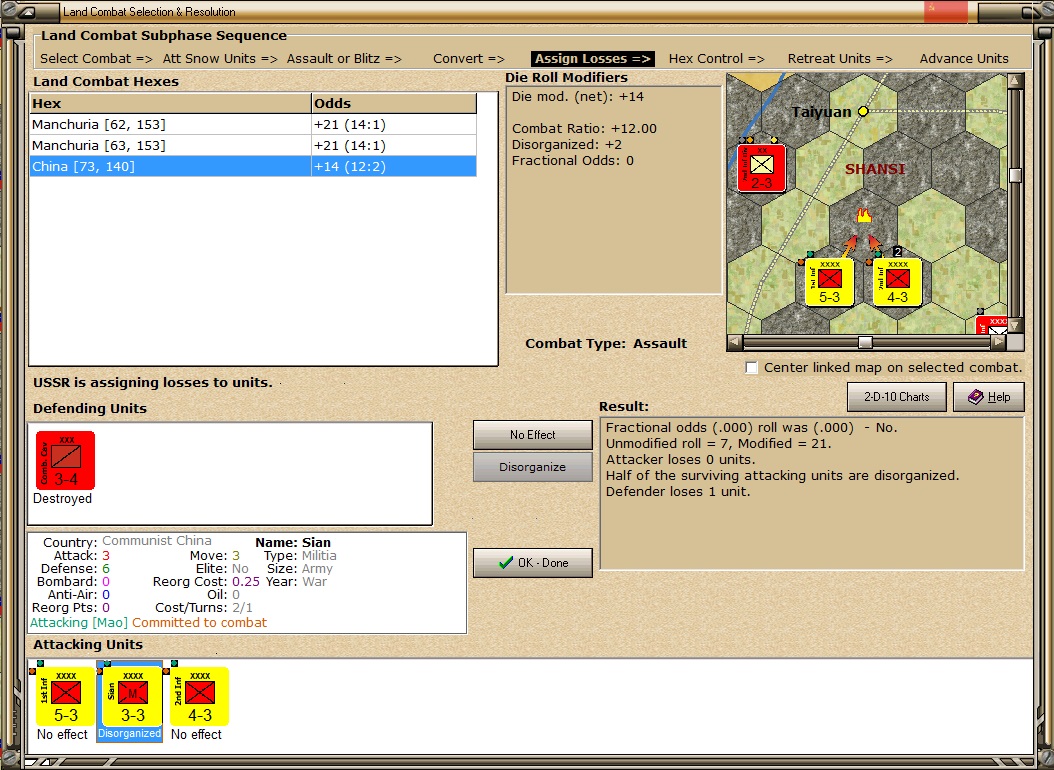Image resolution: width=1054 pixels, height=770 pixels.
Task: Click the green checkmark on OK - Done
Action: (505, 563)
